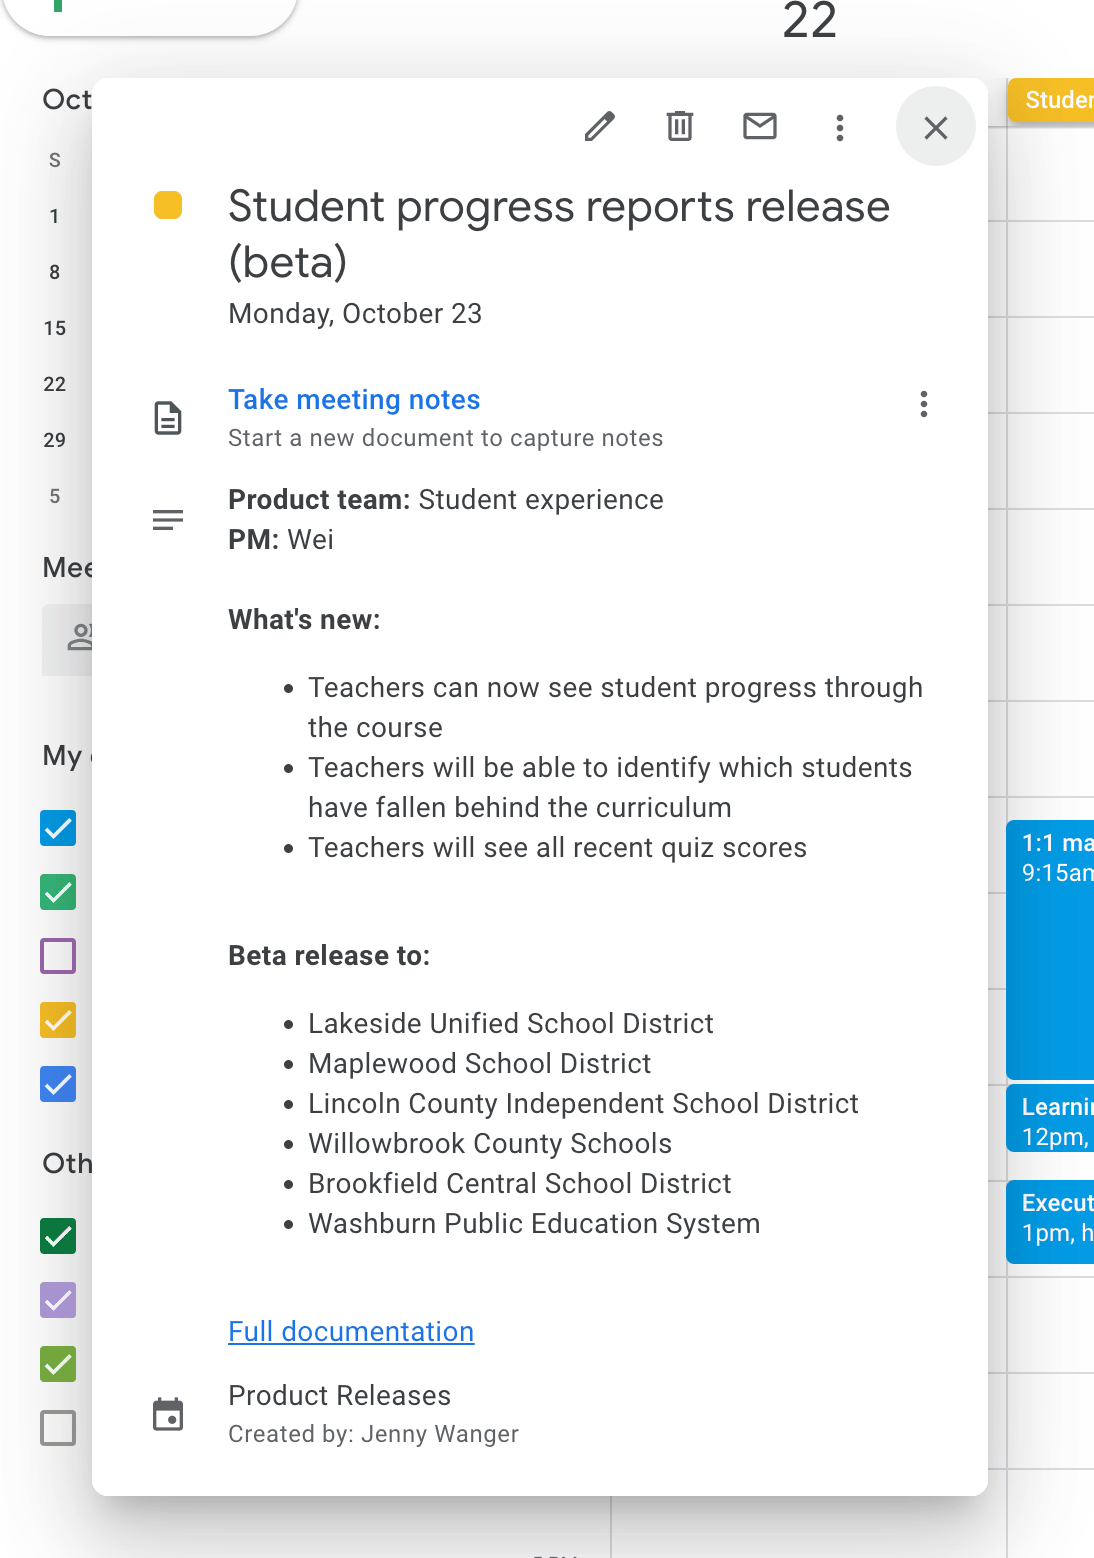Select date 29 in mini calendar
Image resolution: width=1094 pixels, height=1558 pixels.
click(x=54, y=440)
